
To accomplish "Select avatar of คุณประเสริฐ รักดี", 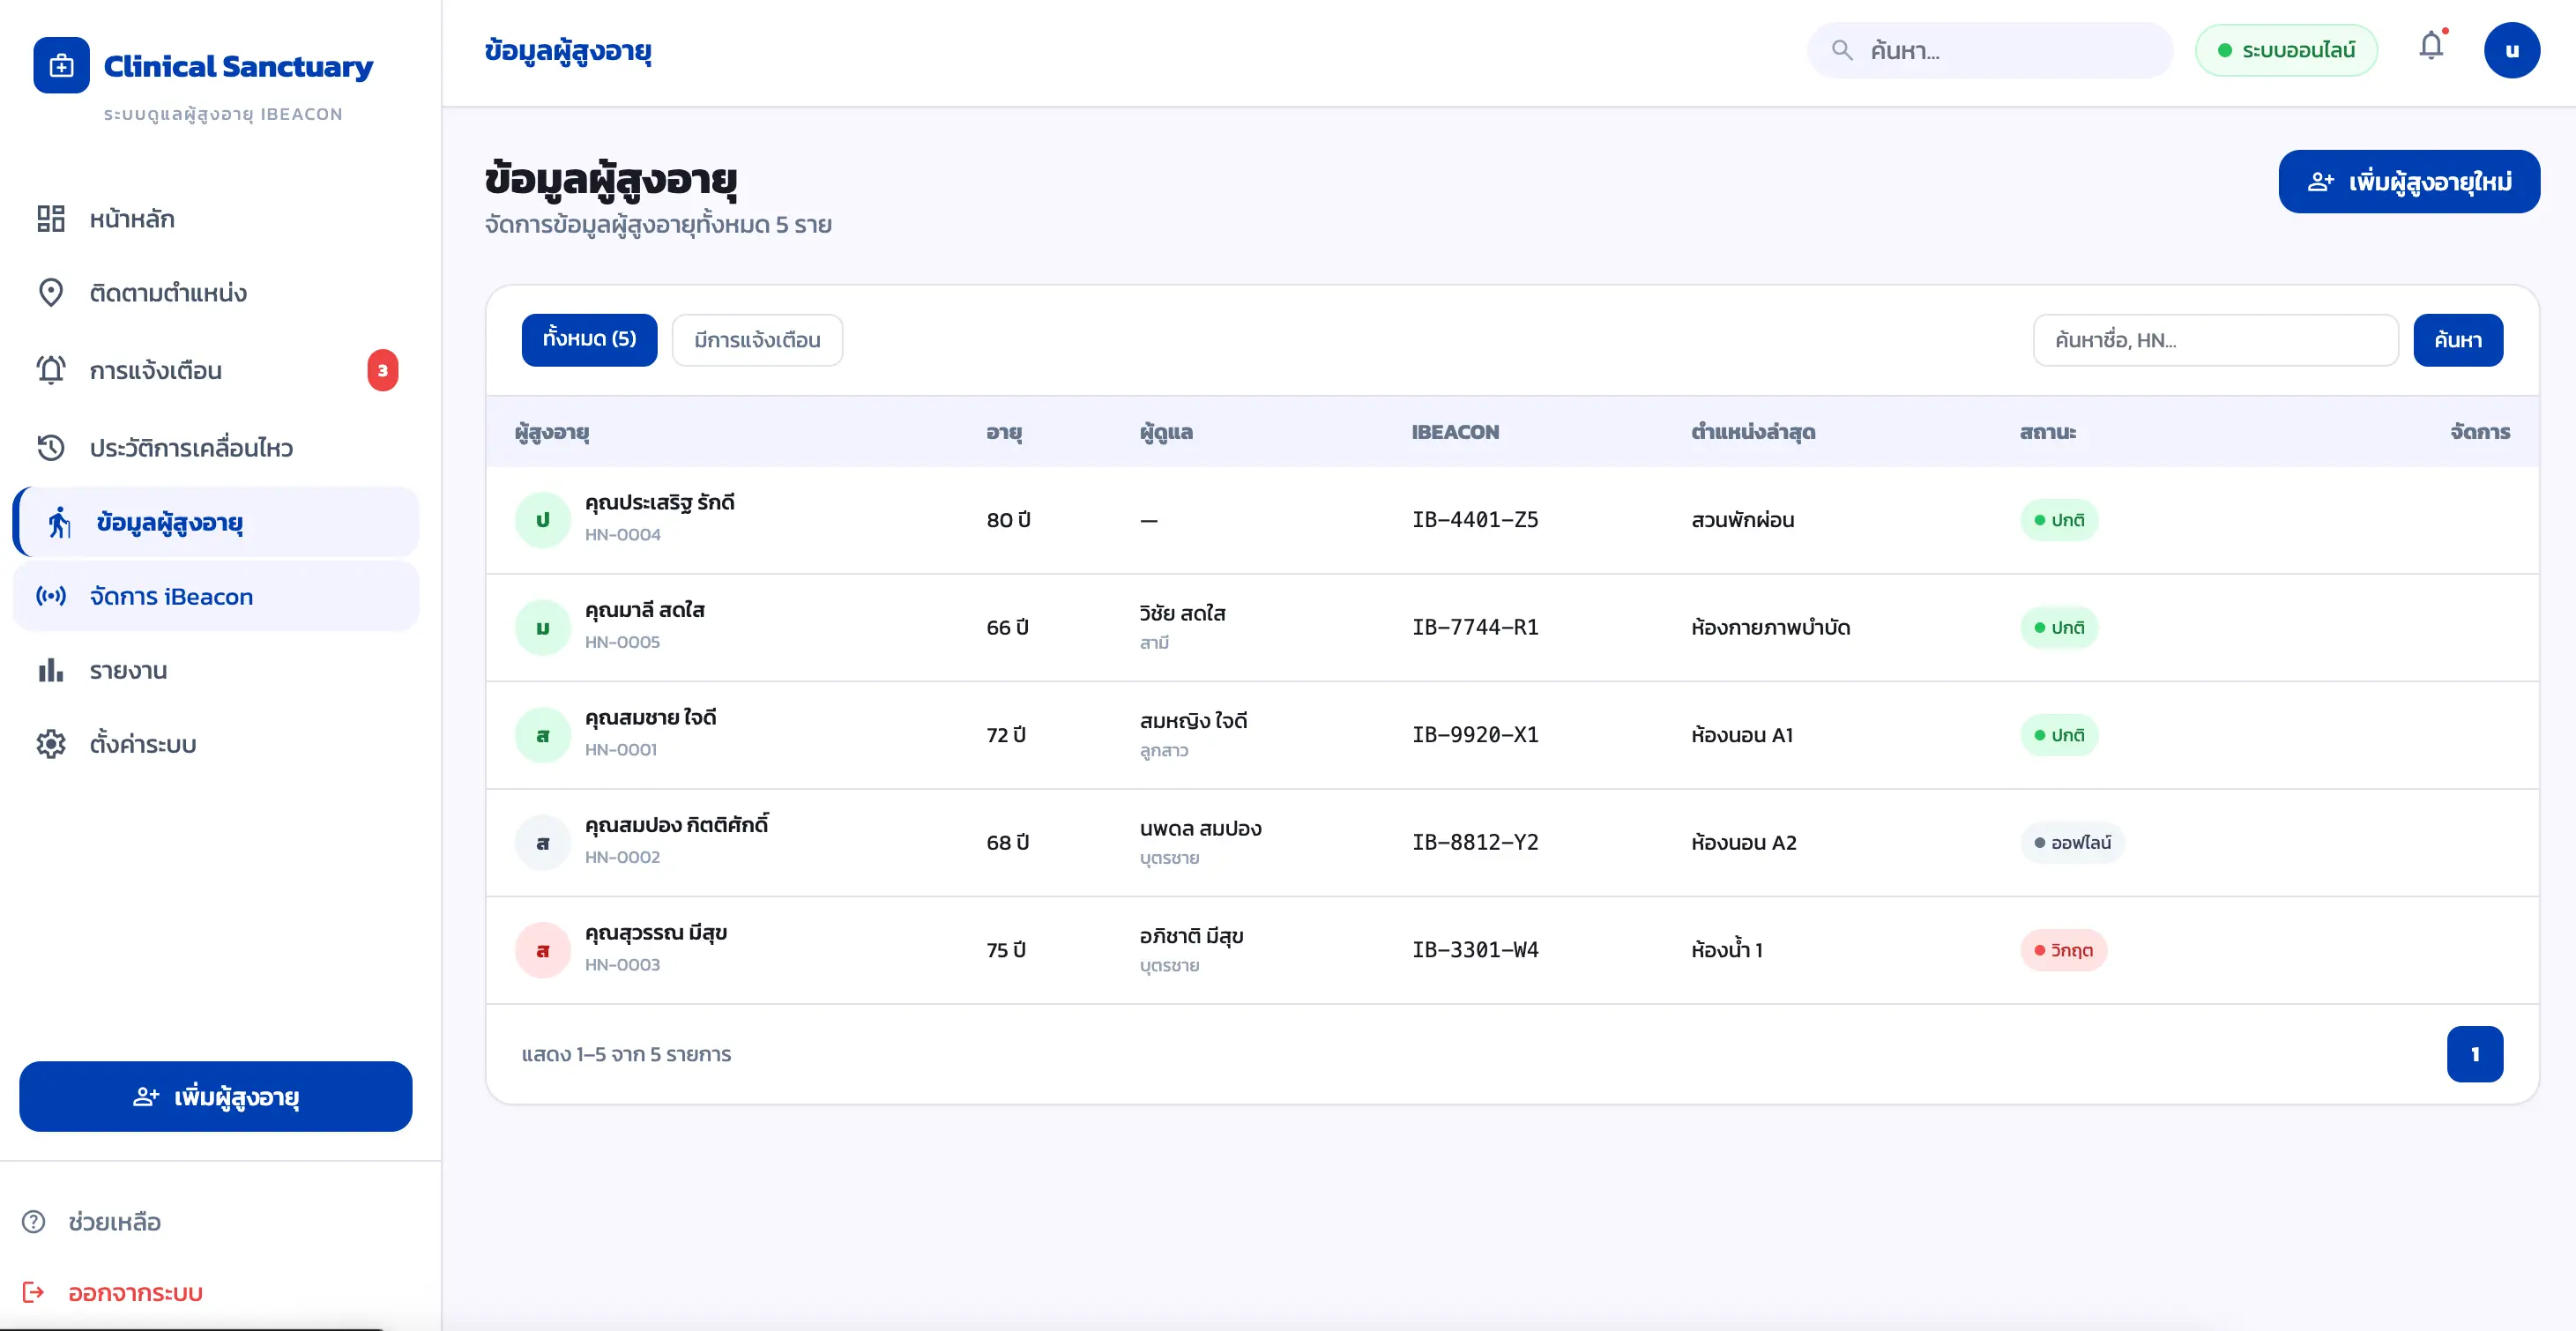I will click(542, 520).
